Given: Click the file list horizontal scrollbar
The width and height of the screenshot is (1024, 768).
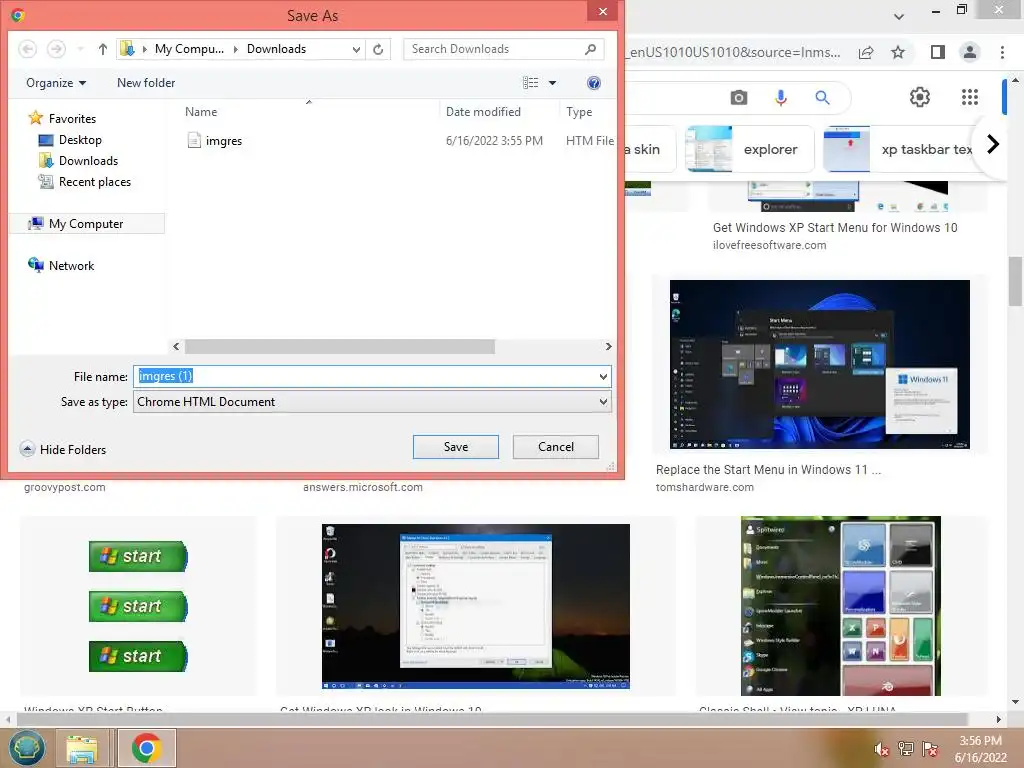Looking at the screenshot, I should click(x=340, y=346).
